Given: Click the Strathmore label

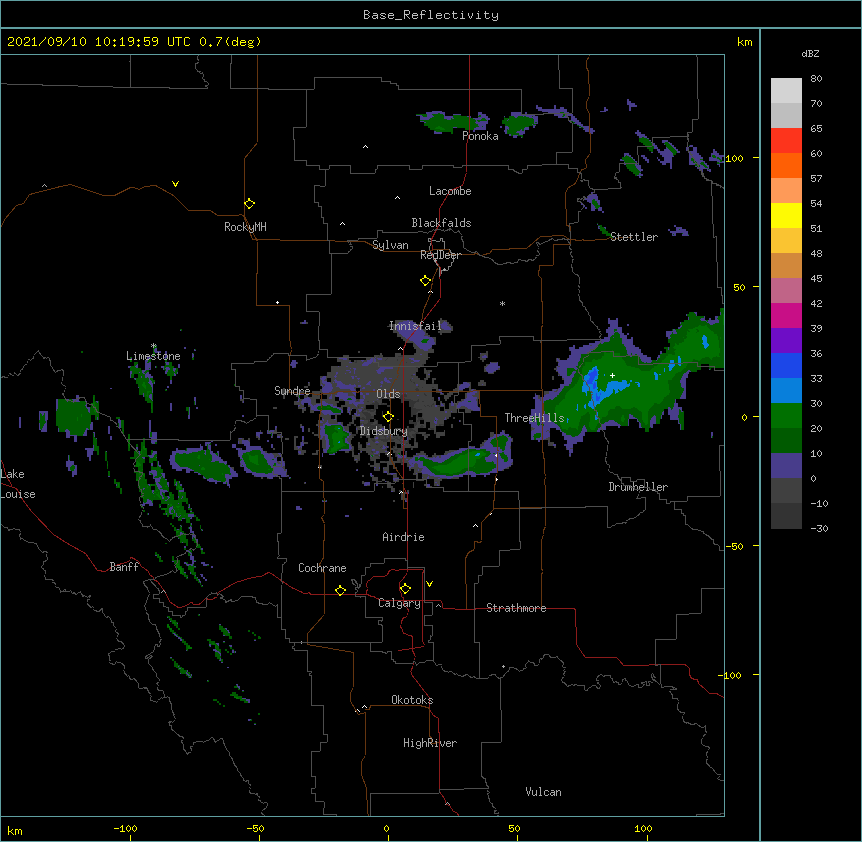Looking at the screenshot, I should [x=516, y=608].
